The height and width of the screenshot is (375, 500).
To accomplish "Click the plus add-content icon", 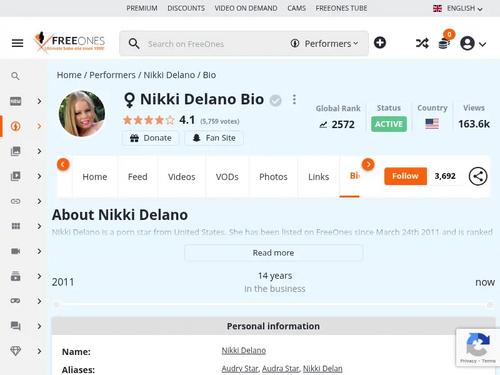I will (380, 43).
